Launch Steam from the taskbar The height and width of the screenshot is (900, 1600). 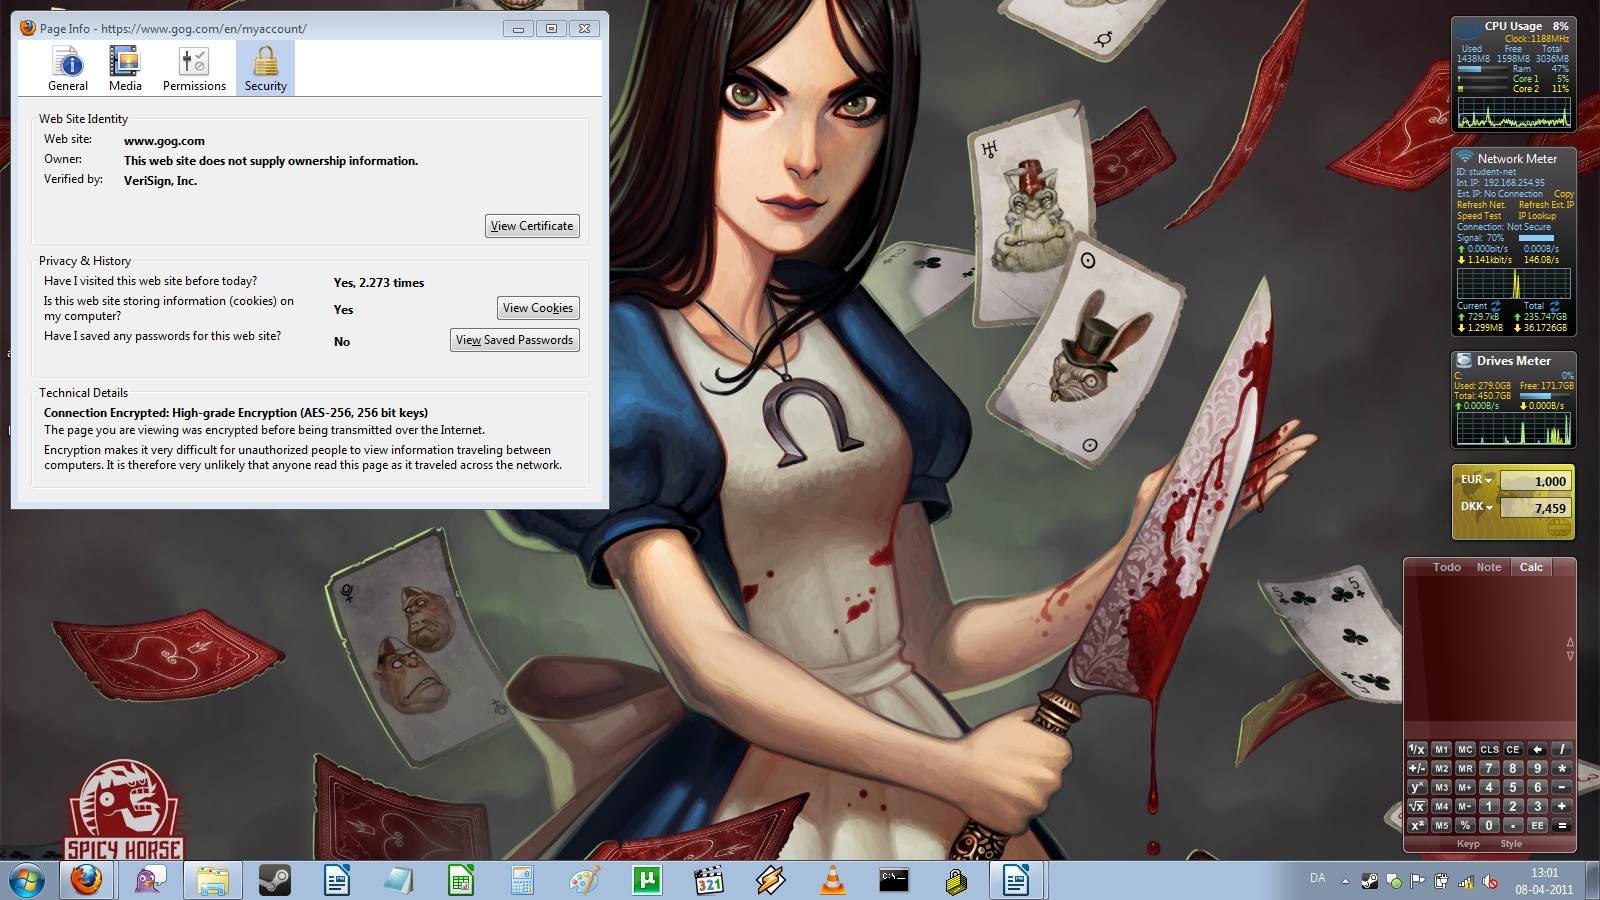coord(274,881)
